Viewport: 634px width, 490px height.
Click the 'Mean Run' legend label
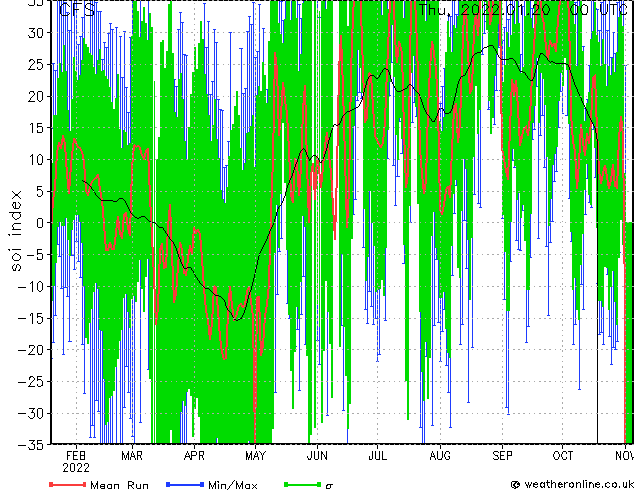[120, 485]
